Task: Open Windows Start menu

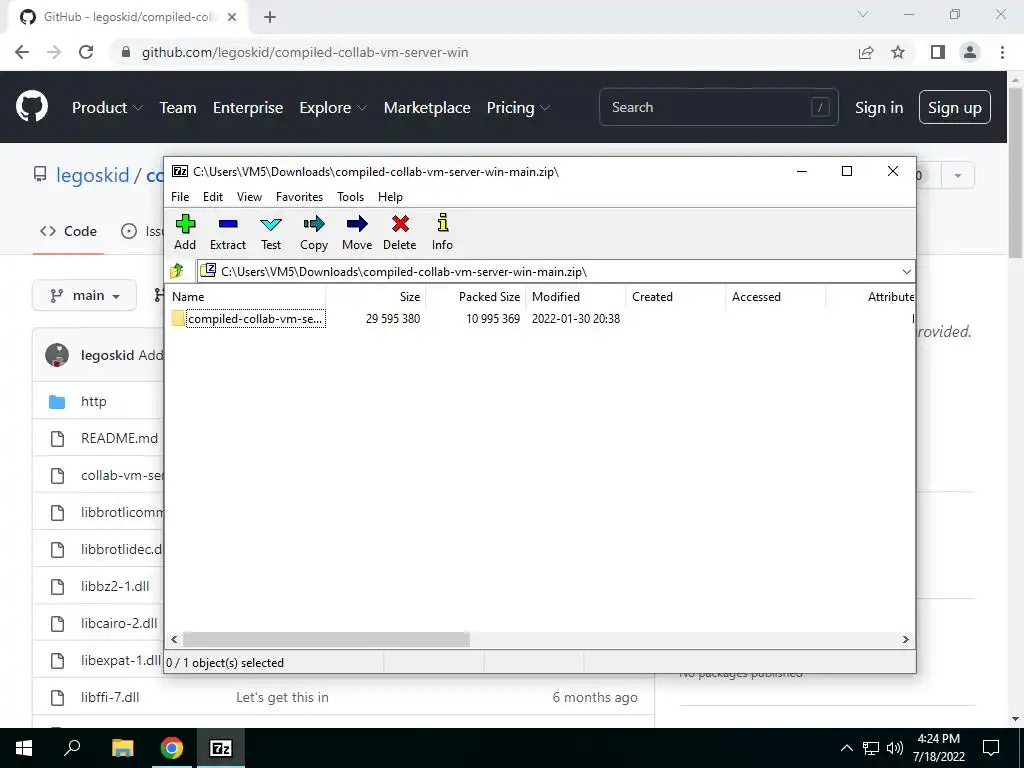Action: point(24,748)
